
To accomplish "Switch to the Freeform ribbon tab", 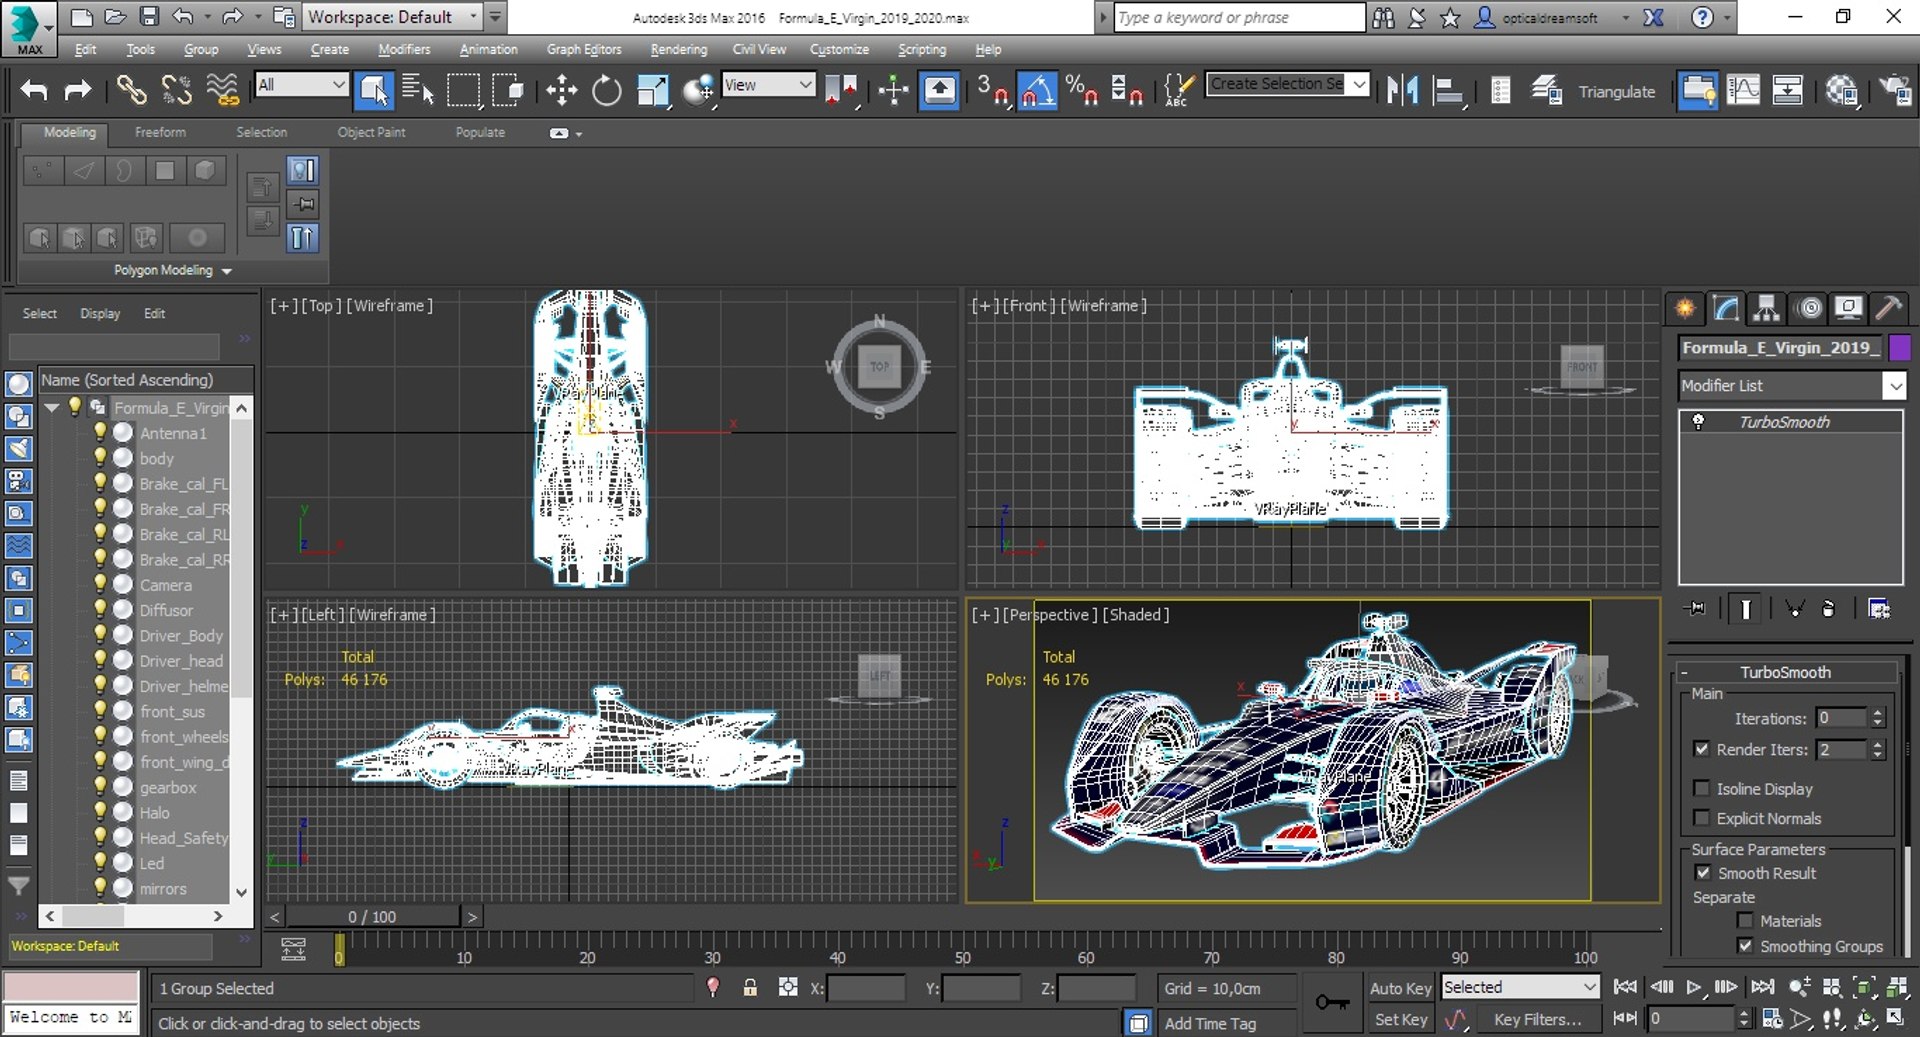I will (x=160, y=132).
